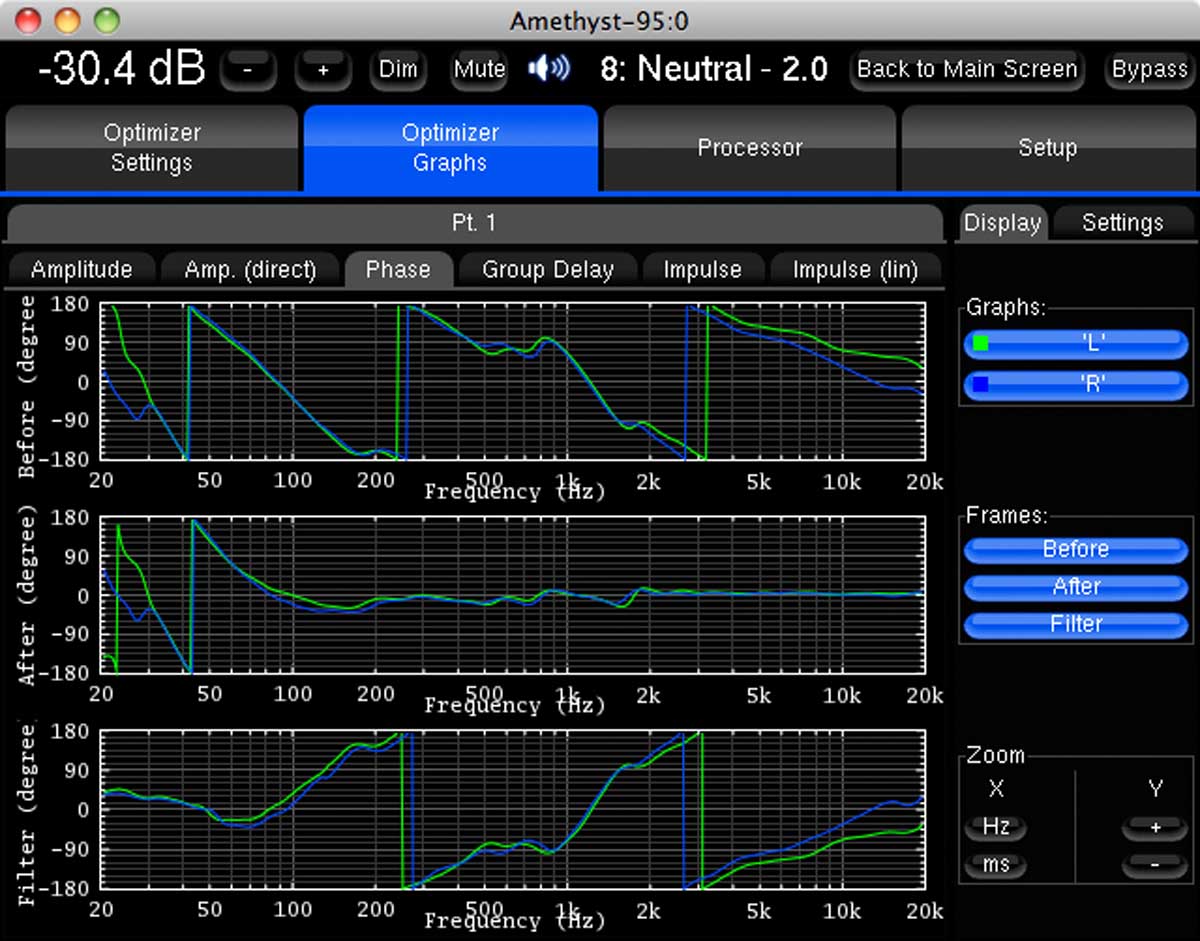Switch to the Processor tab
Screen dimensions: 1200x941
tap(749, 148)
